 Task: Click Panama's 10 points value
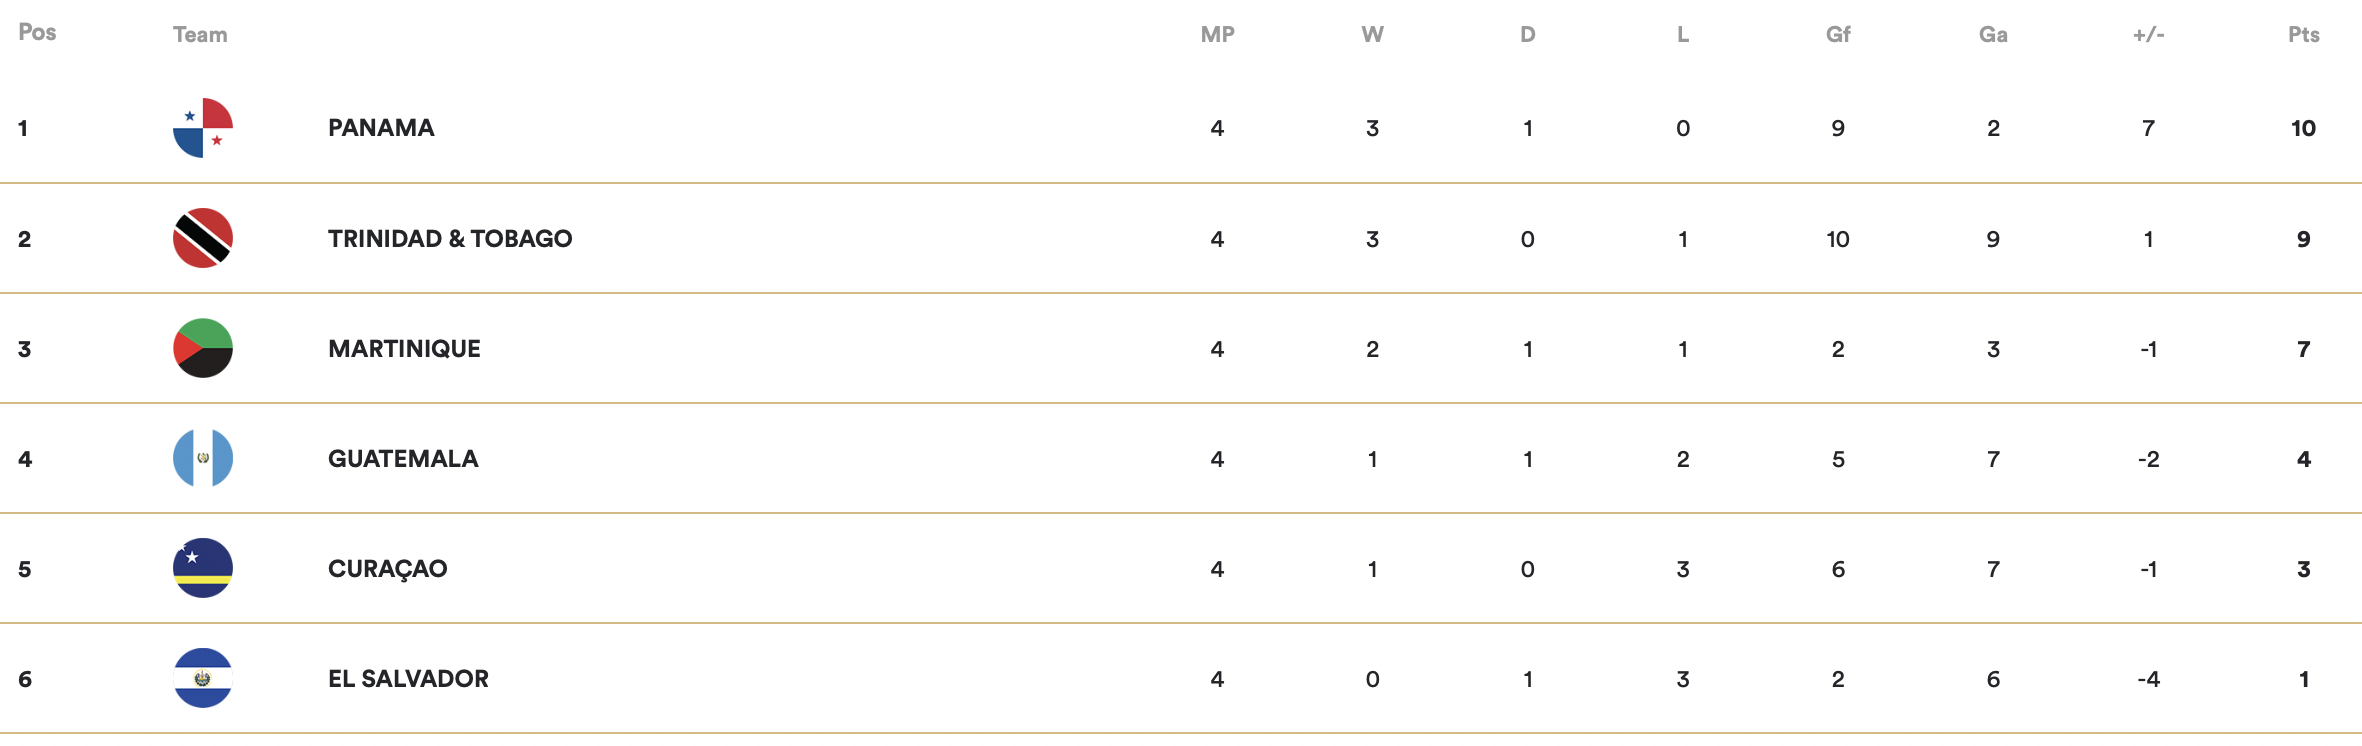pos(2304,128)
